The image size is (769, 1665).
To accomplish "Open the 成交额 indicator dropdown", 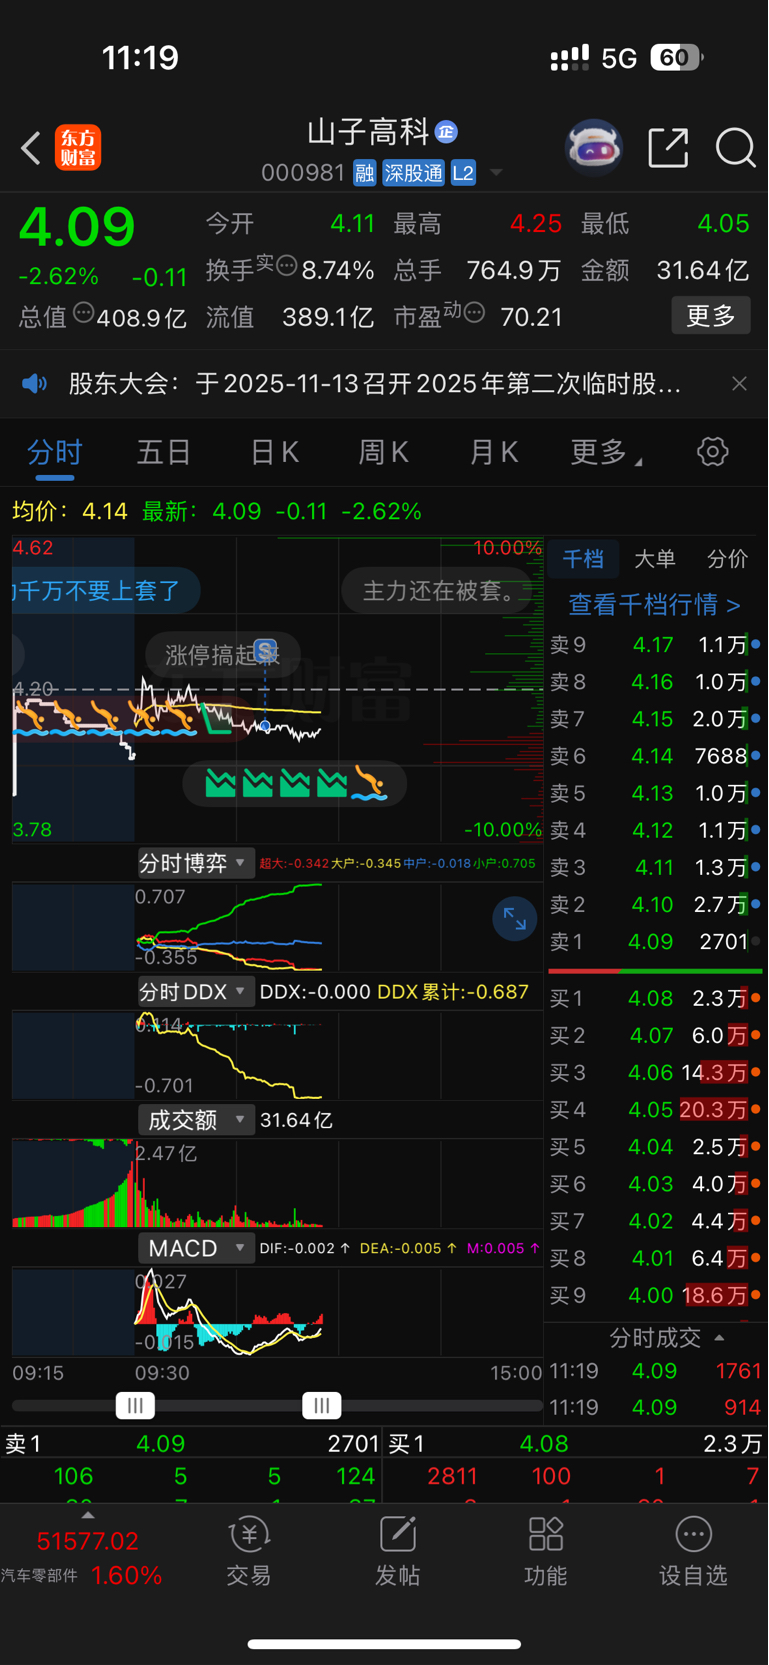I will [194, 1120].
